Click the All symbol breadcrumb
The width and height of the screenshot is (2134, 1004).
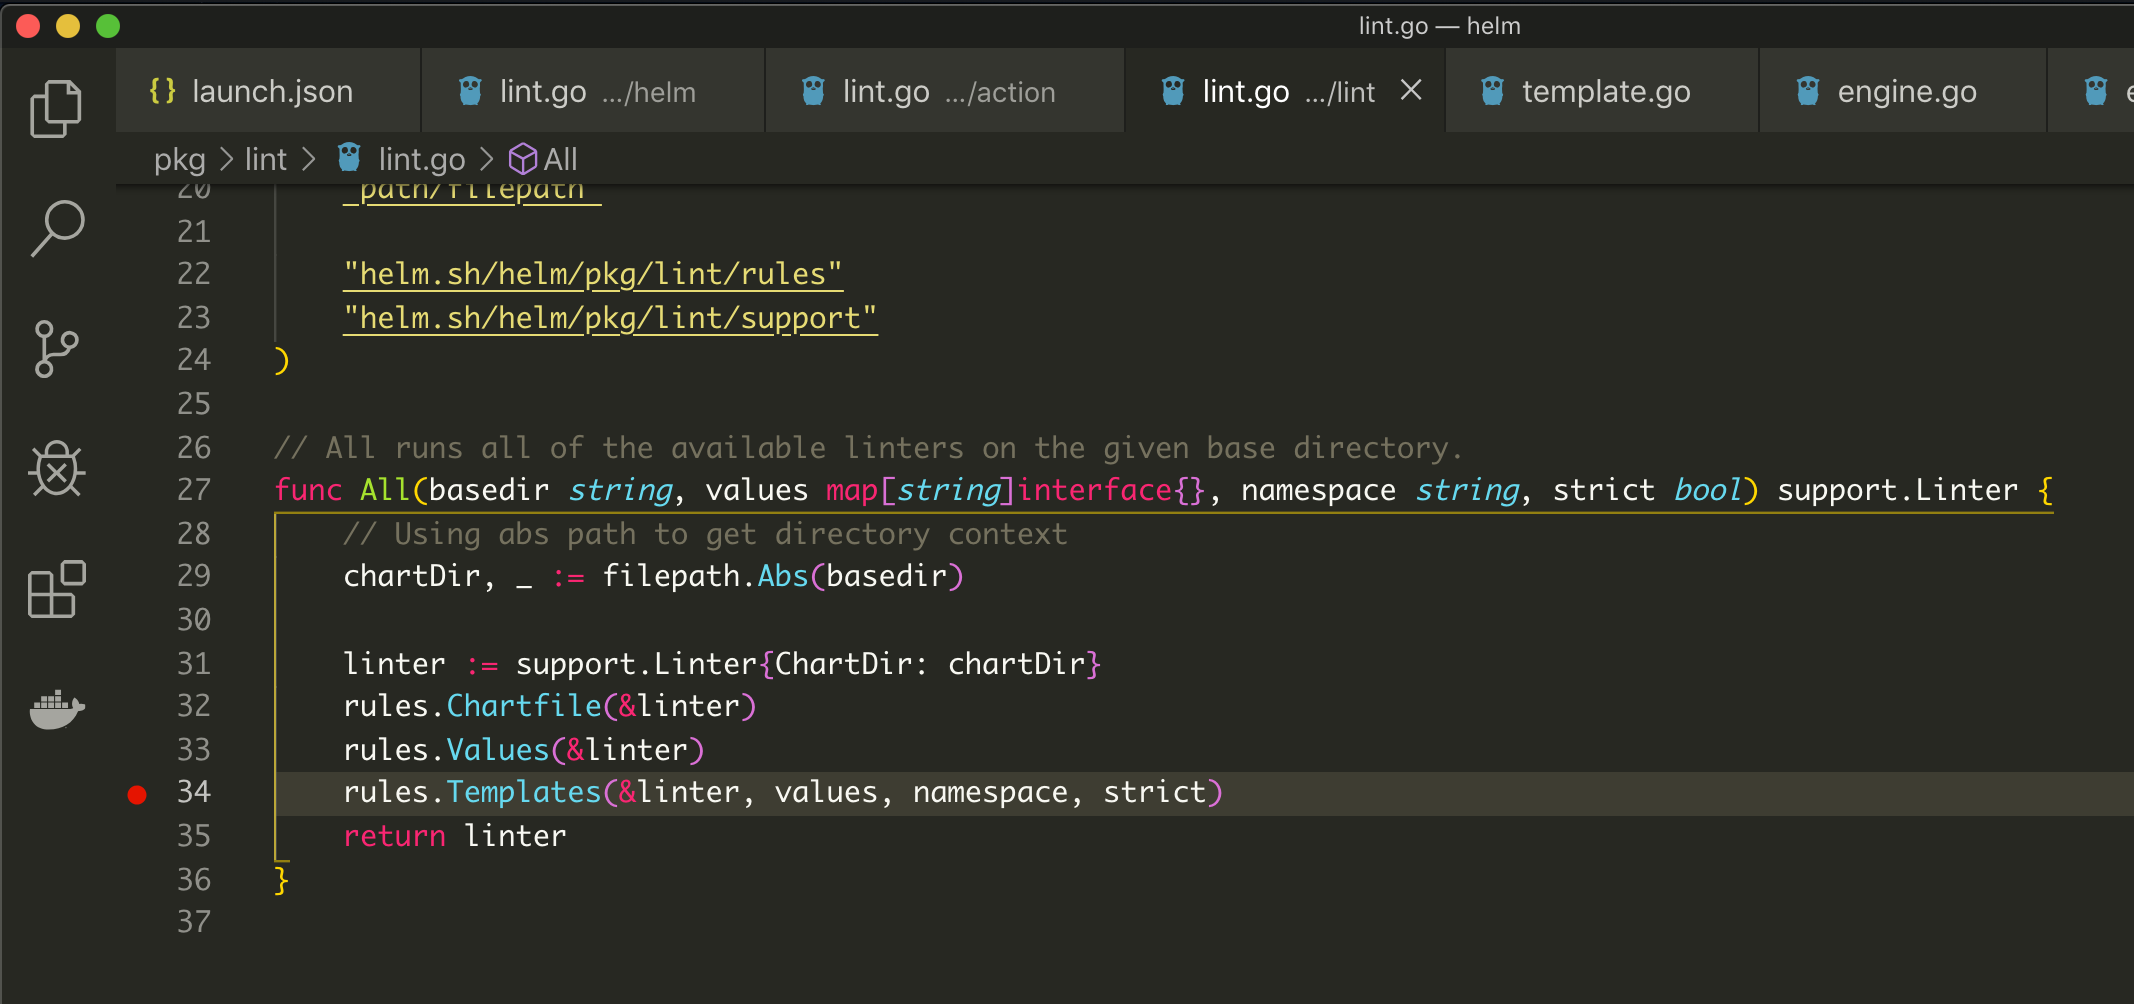[x=560, y=159]
